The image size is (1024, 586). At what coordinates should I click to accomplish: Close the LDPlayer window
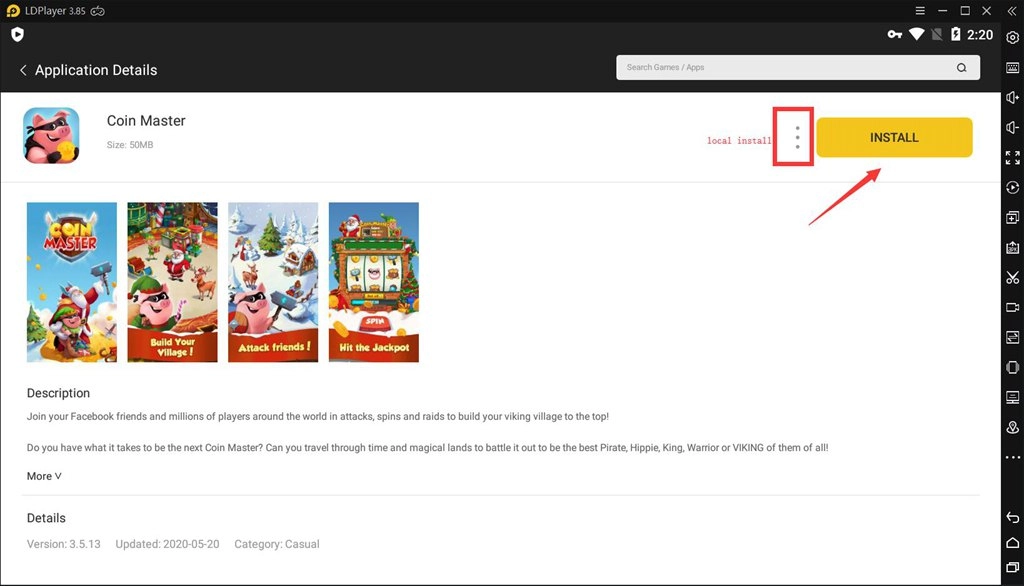pos(987,10)
